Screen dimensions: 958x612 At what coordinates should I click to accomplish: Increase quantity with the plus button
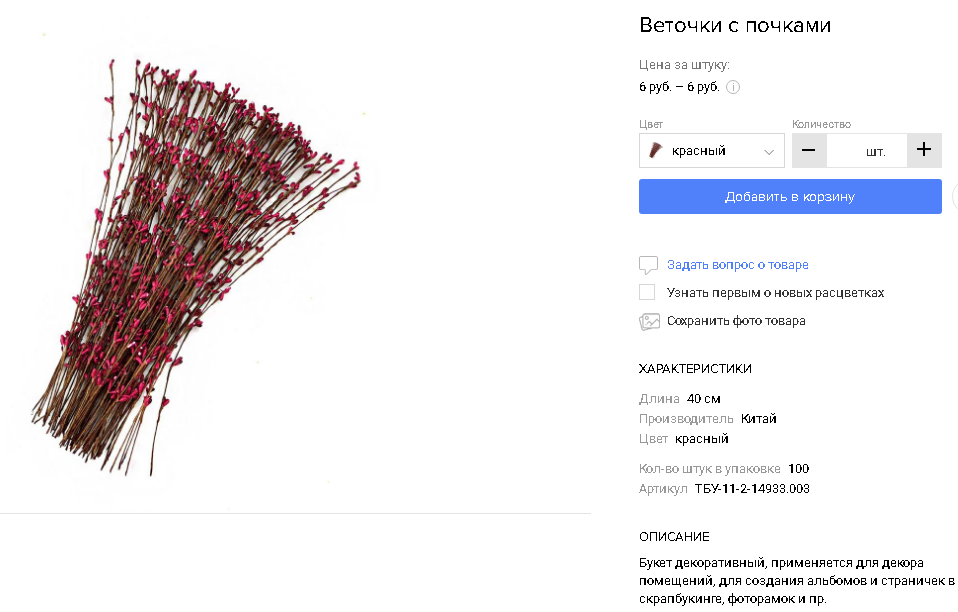tap(924, 151)
